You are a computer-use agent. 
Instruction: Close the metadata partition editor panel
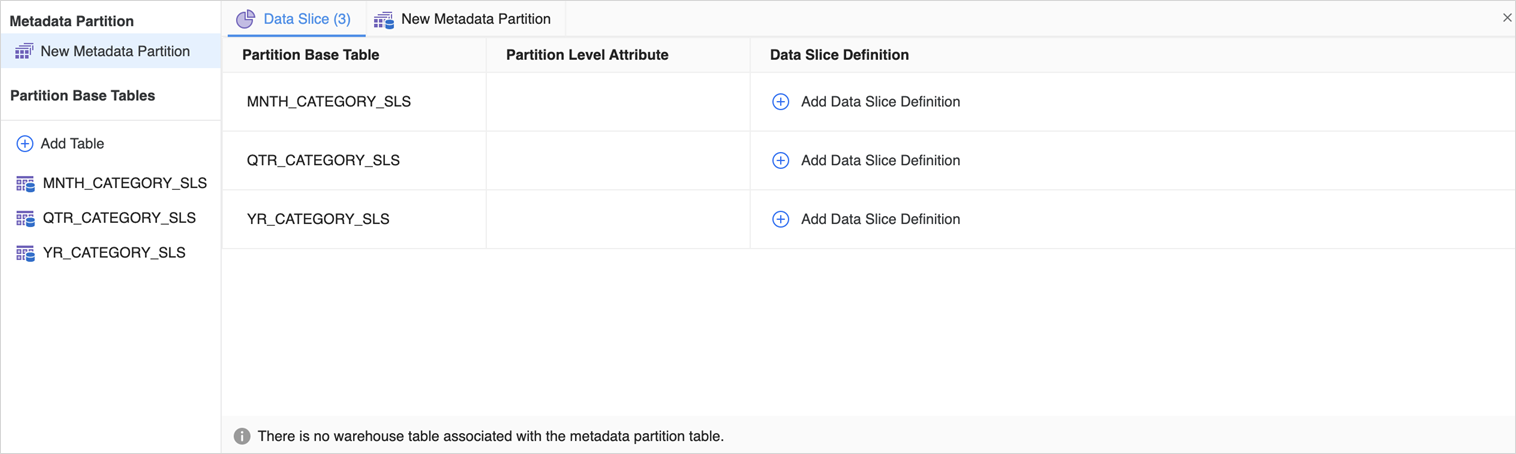(x=1506, y=18)
